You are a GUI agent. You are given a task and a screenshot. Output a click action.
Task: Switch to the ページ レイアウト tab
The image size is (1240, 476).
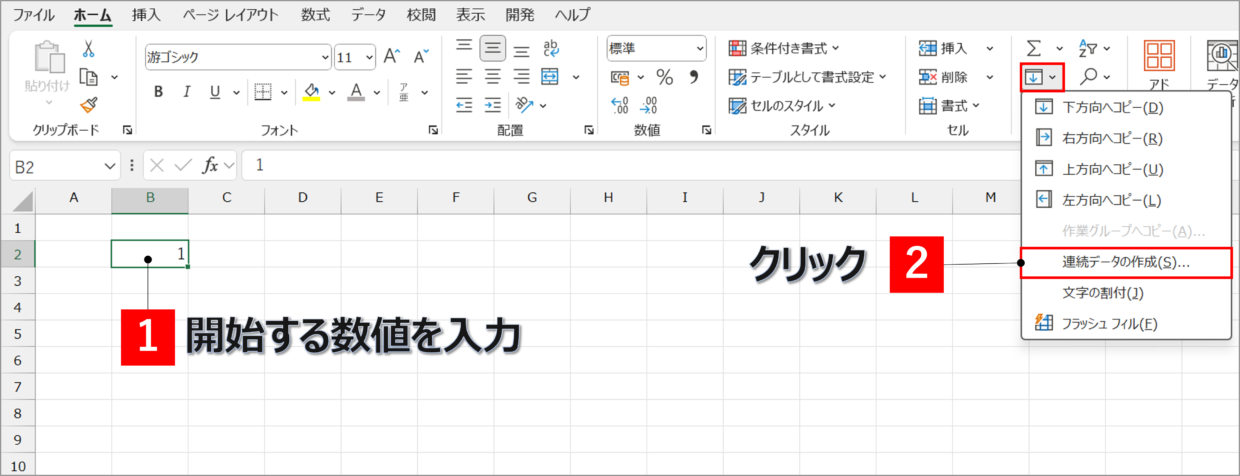(231, 15)
